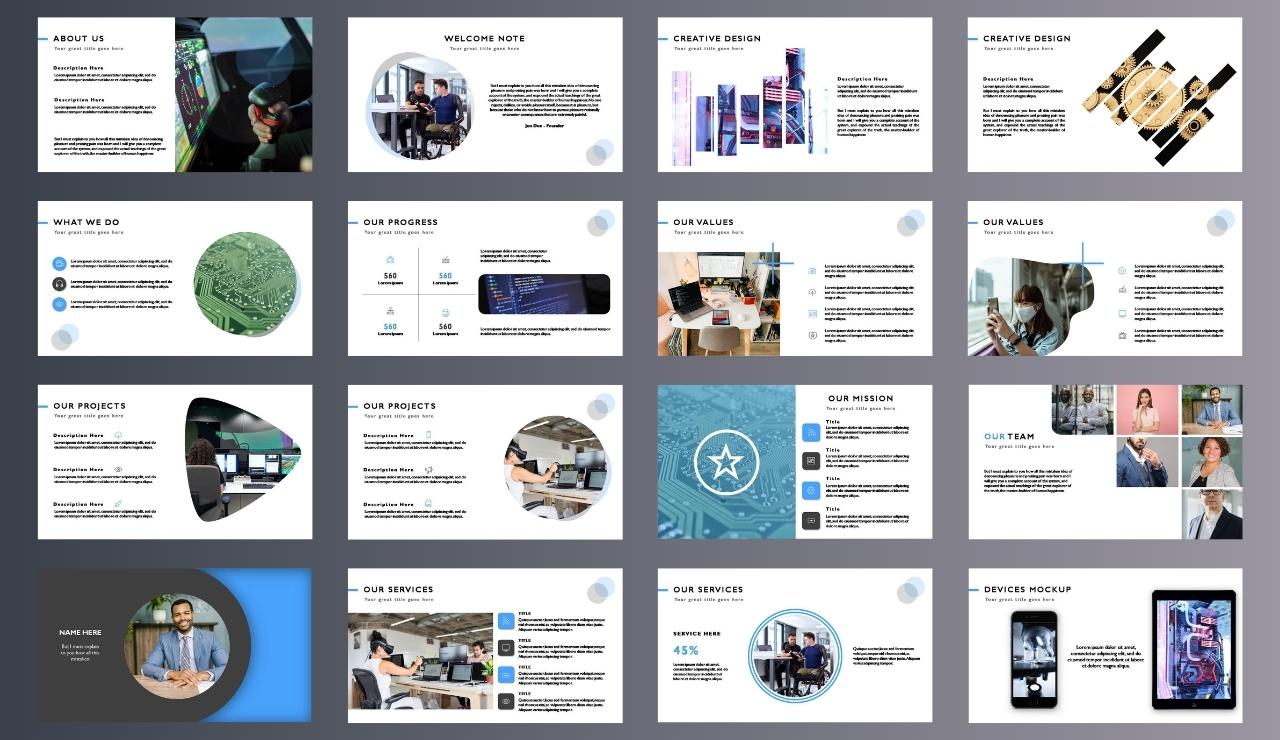Viewport: 1280px width, 740px height.
Task: Select the blue layered-lines icon atop the Services list
Action: 506,621
